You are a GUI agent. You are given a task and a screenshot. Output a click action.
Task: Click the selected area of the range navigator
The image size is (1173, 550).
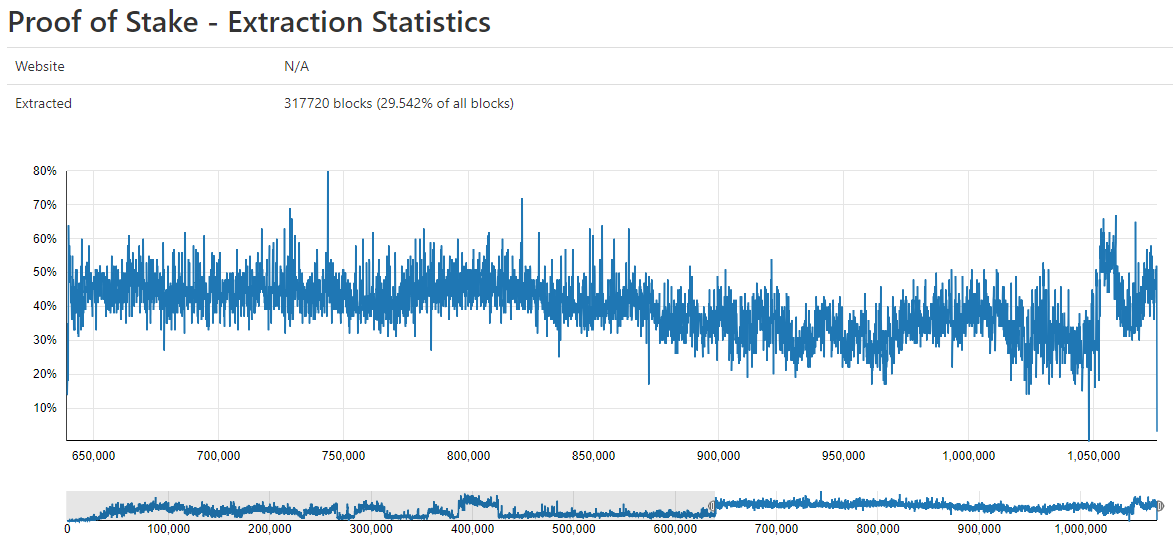coord(936,506)
